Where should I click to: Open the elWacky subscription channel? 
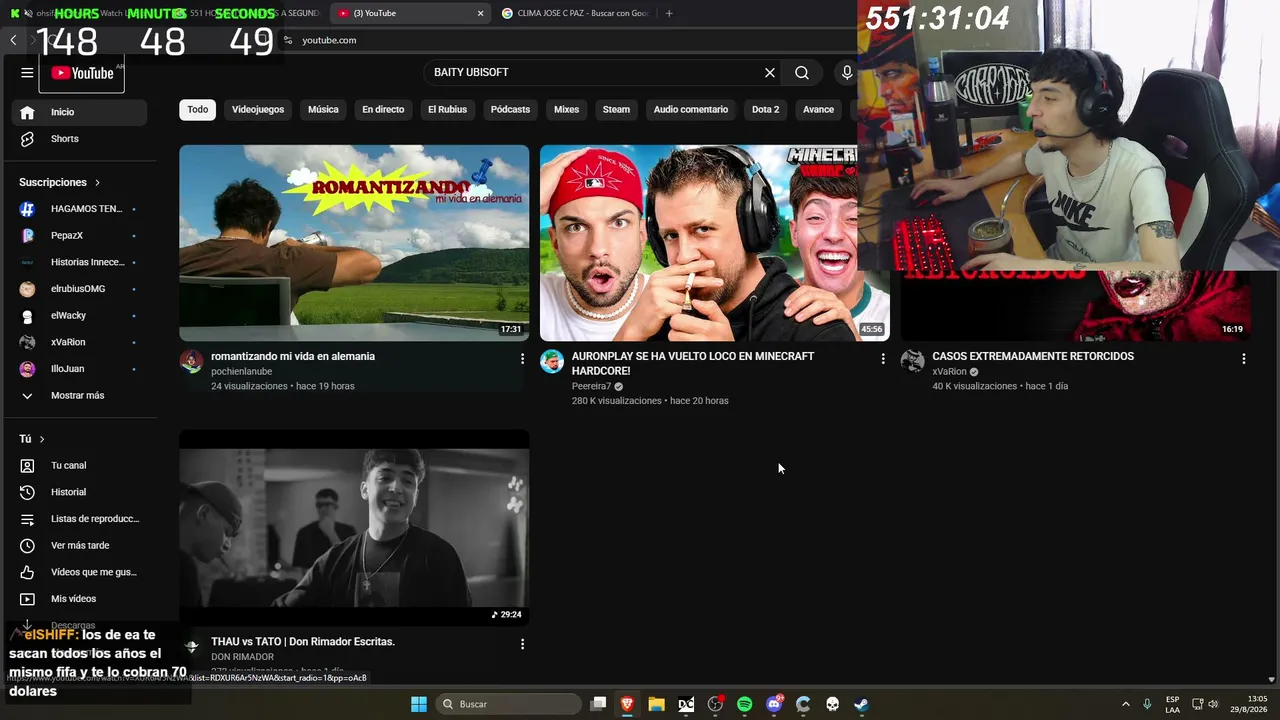tap(79, 316)
